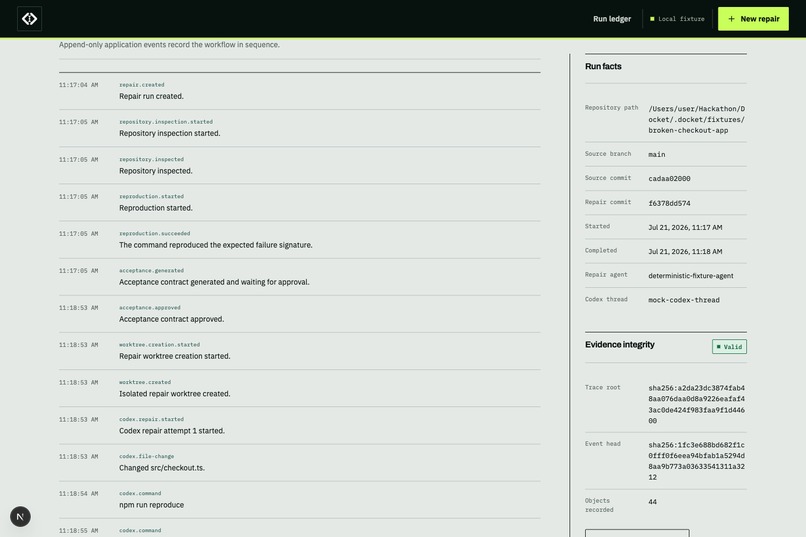Viewport: 806px width, 537px height.
Task: Select the worktree.creation.started event label
Action: pyautogui.click(x=159, y=345)
